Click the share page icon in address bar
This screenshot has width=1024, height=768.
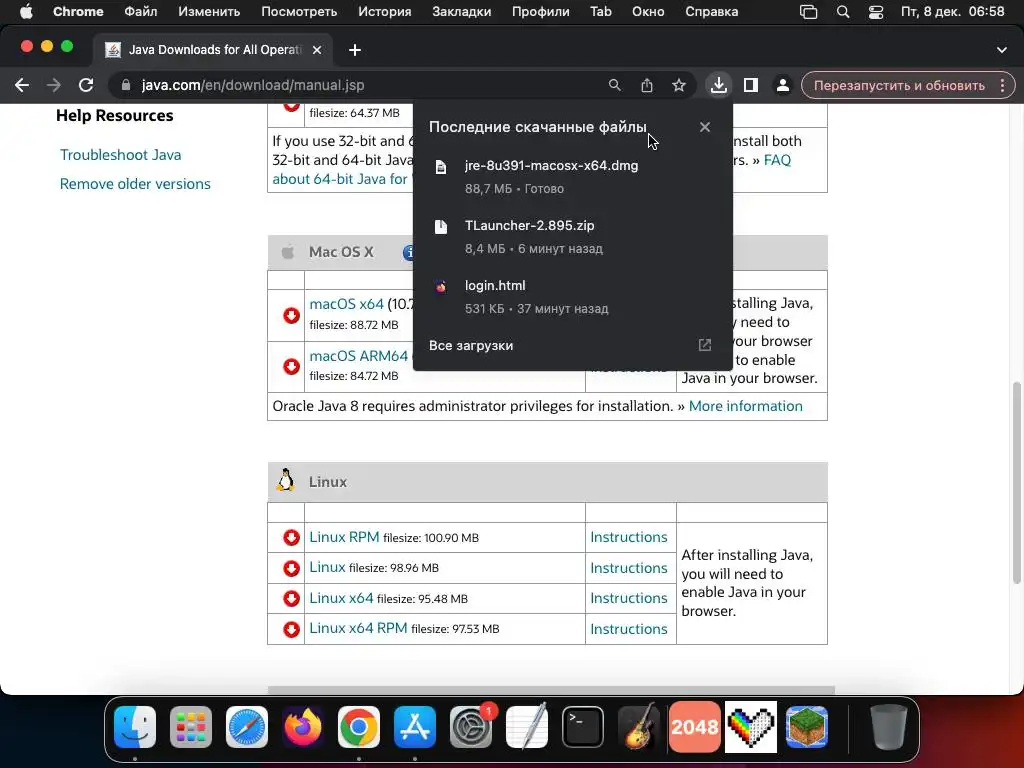point(647,85)
